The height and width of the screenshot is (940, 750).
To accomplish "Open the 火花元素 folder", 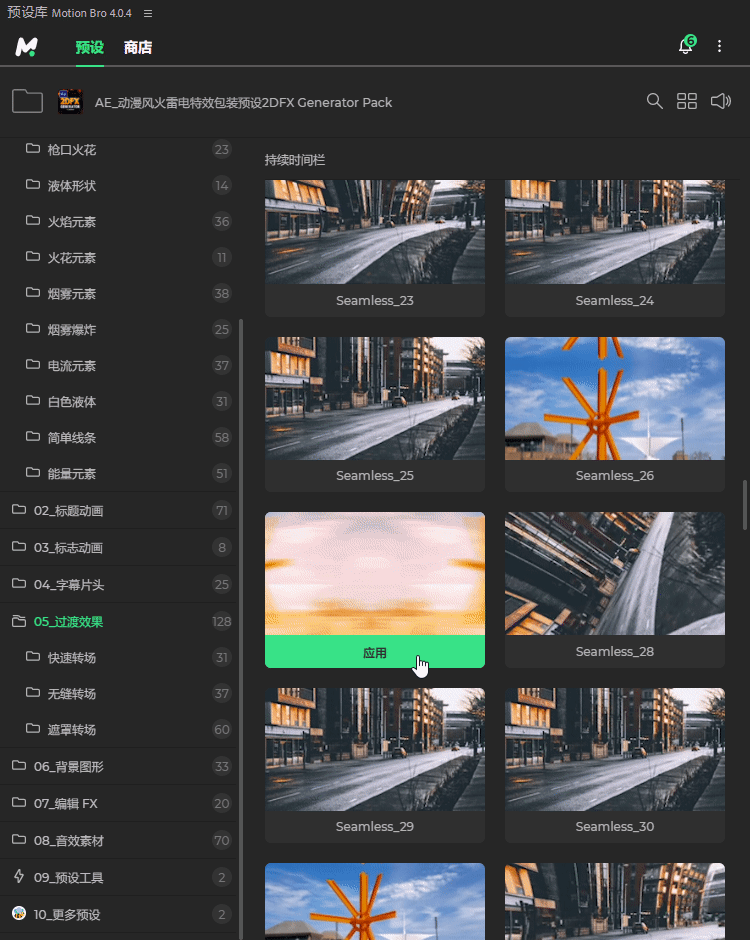I will (119, 257).
